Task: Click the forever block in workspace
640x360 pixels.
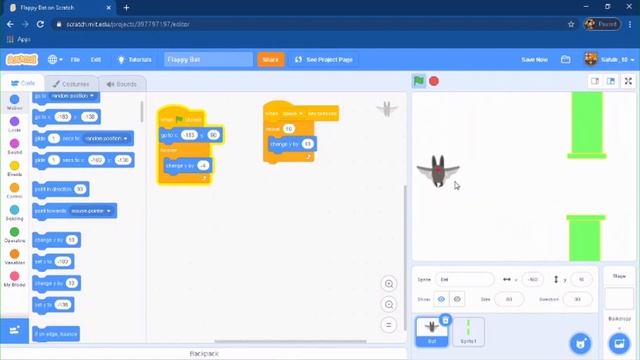Action: pyautogui.click(x=169, y=150)
